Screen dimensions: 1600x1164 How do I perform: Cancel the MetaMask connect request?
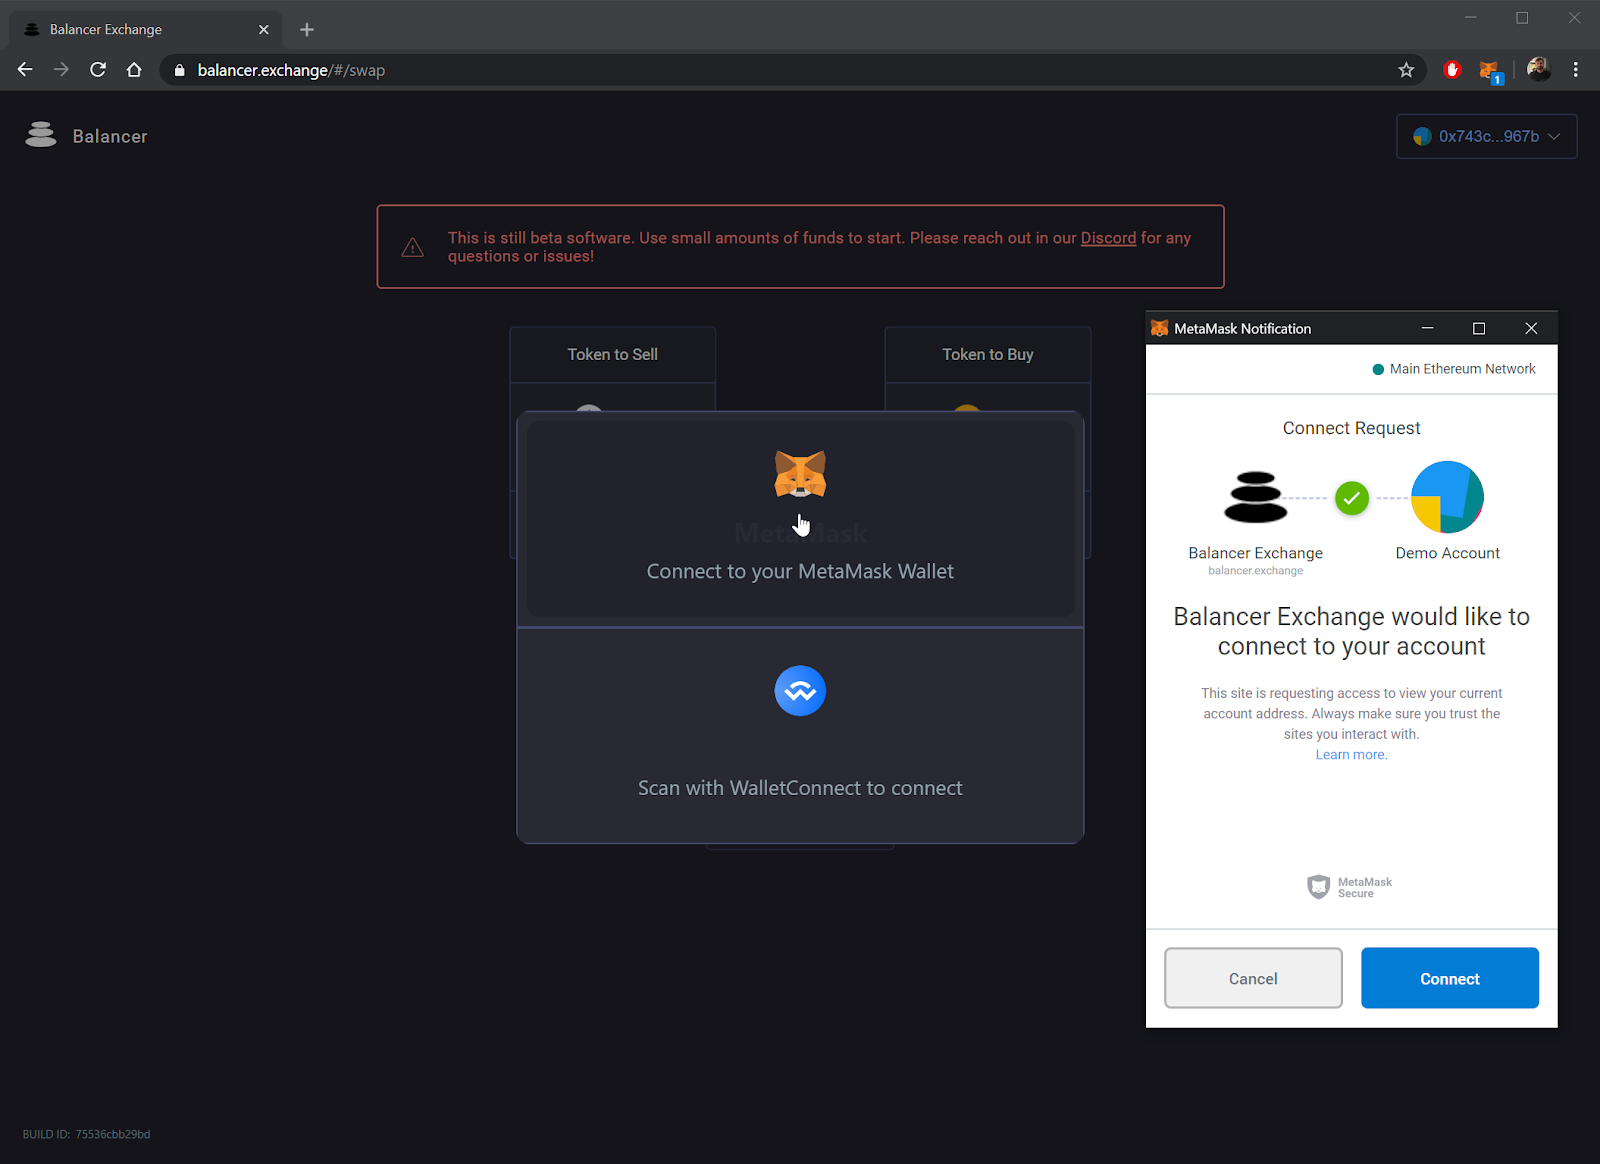point(1253,978)
